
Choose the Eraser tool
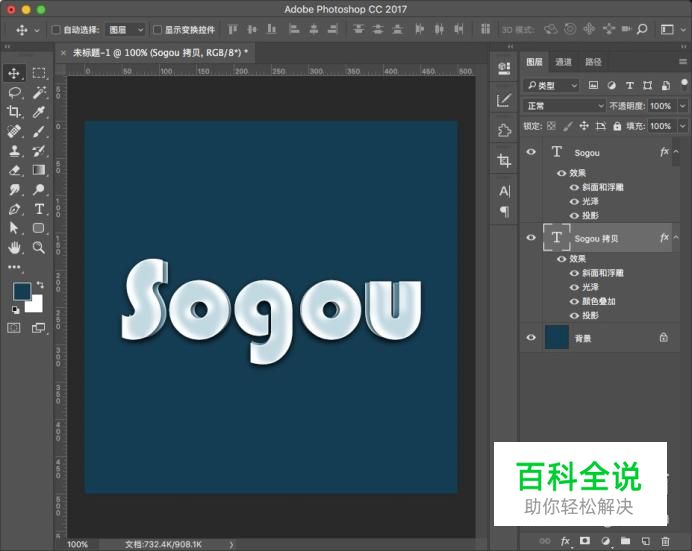(14, 170)
